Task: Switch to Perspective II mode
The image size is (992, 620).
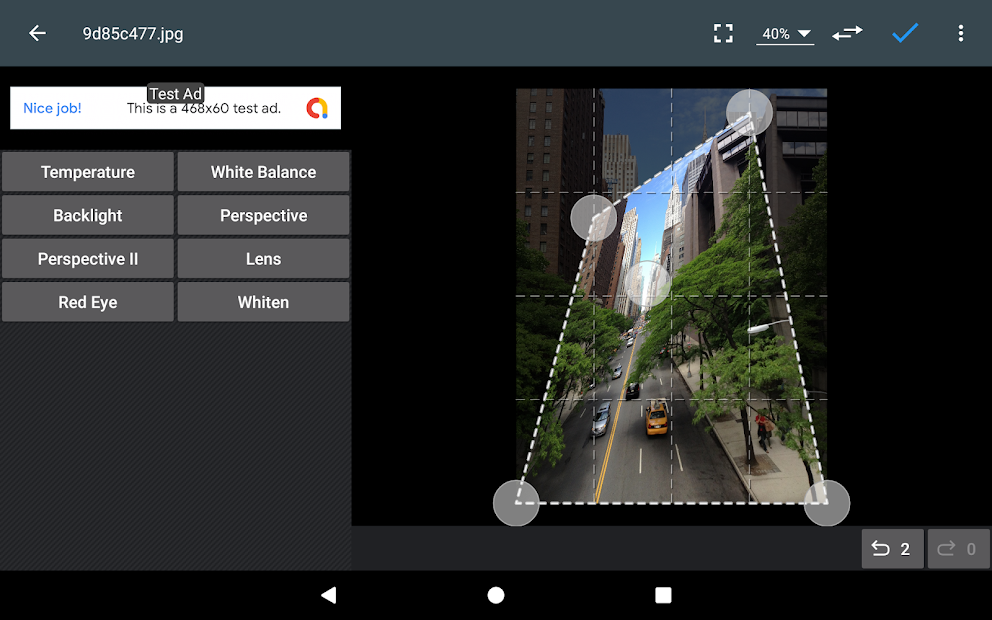Action: coord(87,258)
